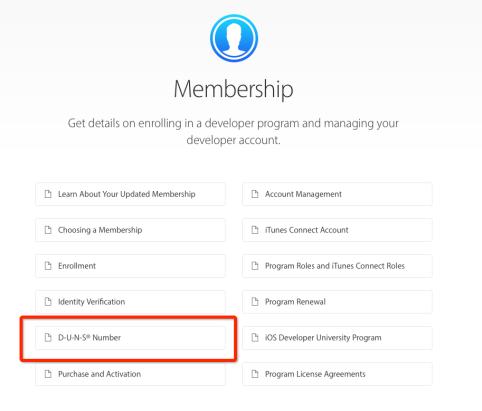
Task: Click the document icon beside Account Management
Action: pyautogui.click(x=255, y=194)
